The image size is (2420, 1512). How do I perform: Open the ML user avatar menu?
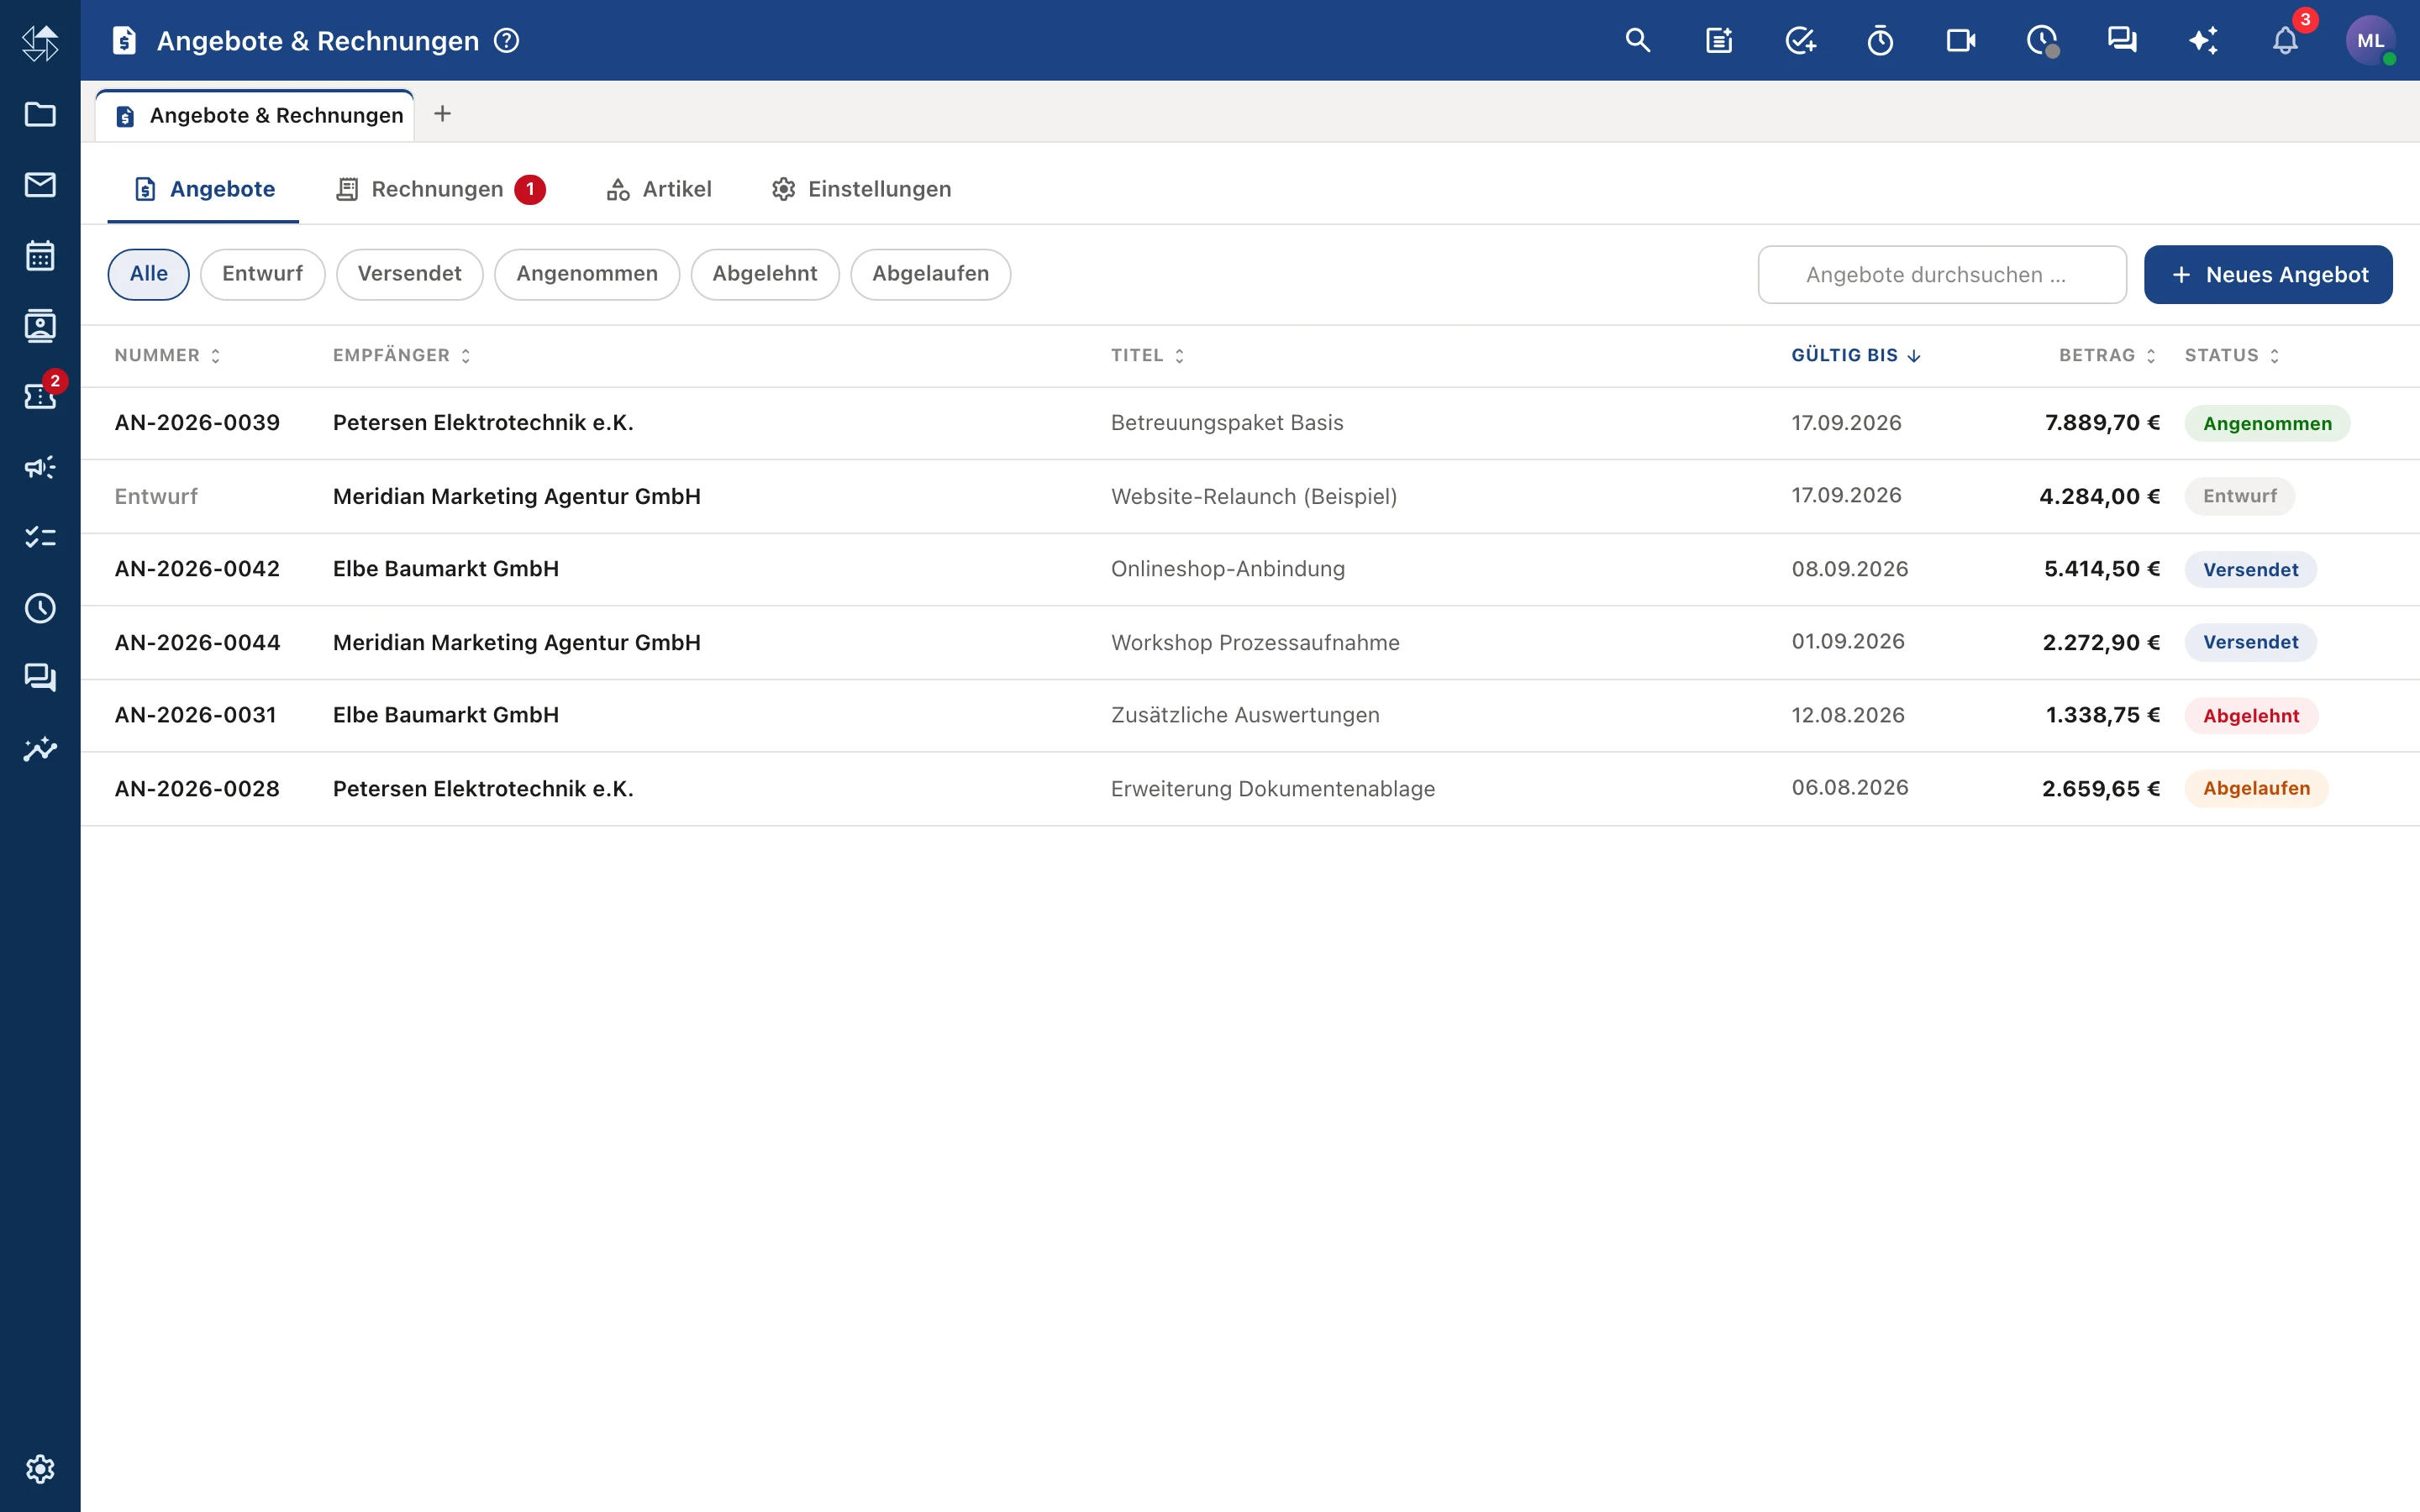pos(2370,40)
